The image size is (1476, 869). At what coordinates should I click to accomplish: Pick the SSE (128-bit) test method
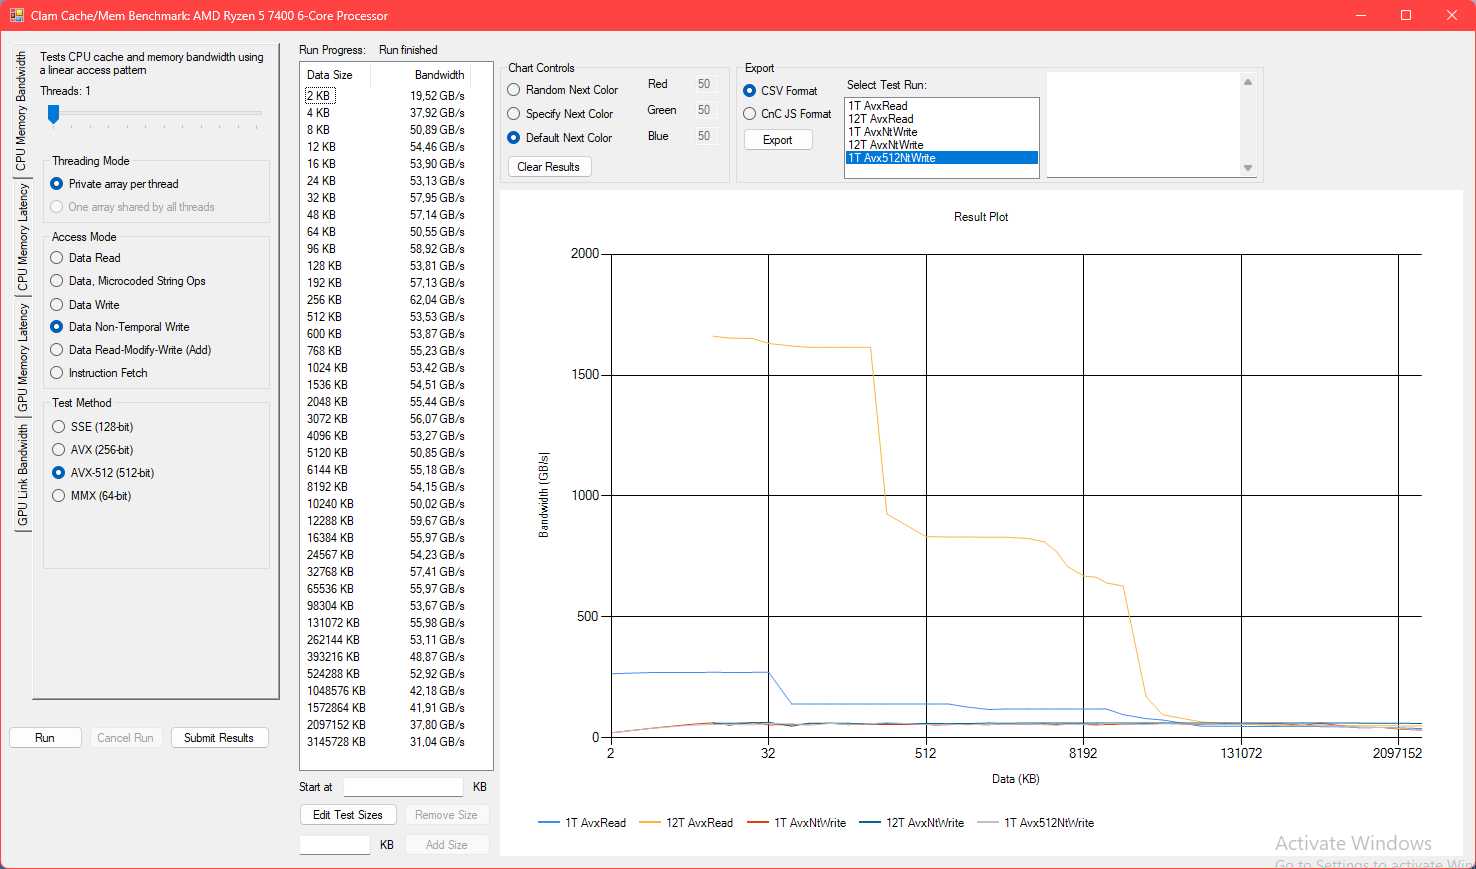click(59, 427)
